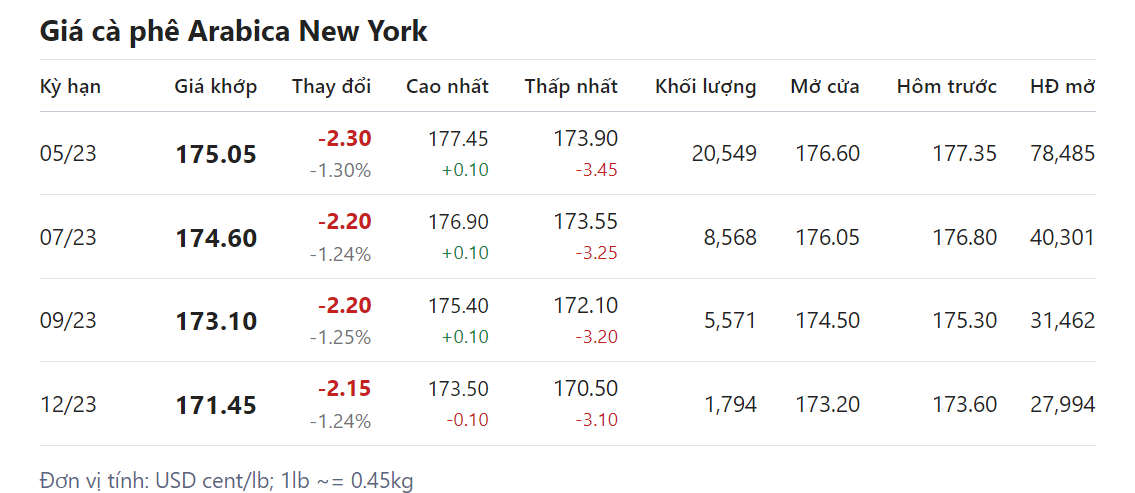This screenshot has height=493, width=1135.
Task: Select the 05/23 contract term
Action: click(69, 154)
